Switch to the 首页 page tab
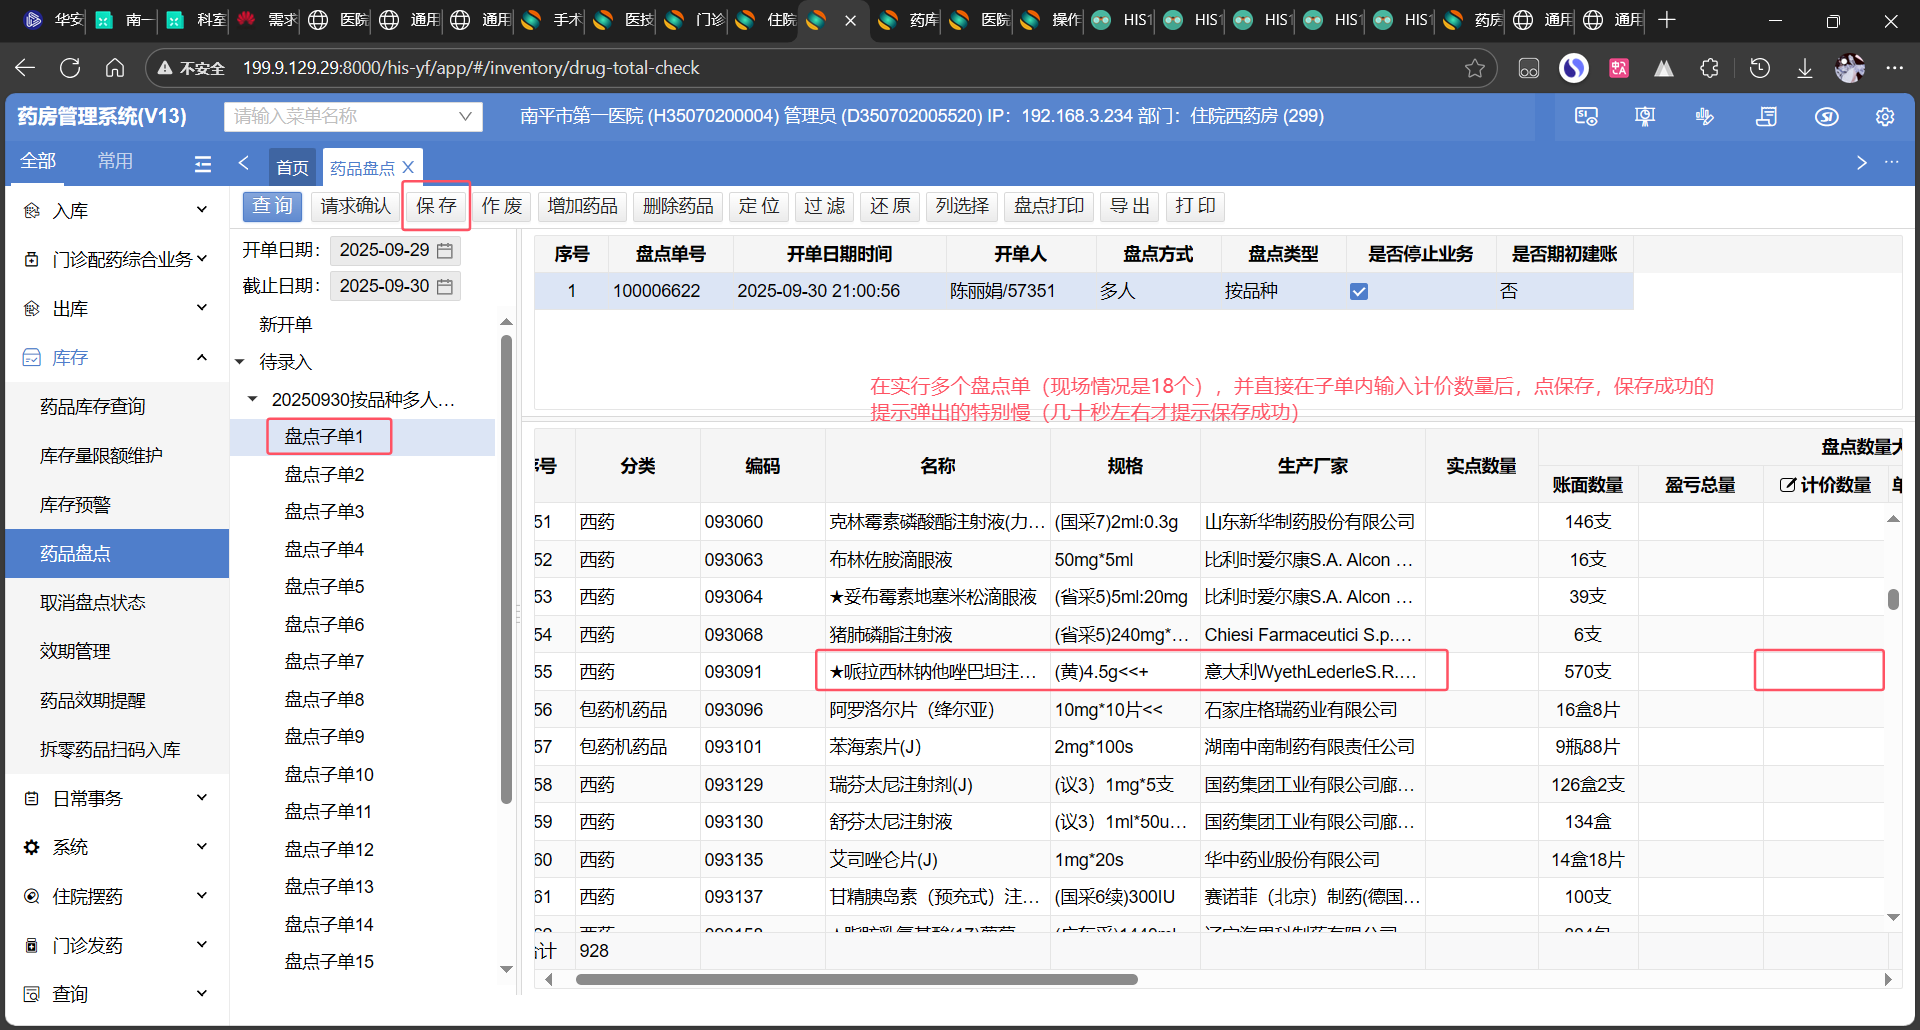The height and width of the screenshot is (1030, 1920). pyautogui.click(x=292, y=167)
